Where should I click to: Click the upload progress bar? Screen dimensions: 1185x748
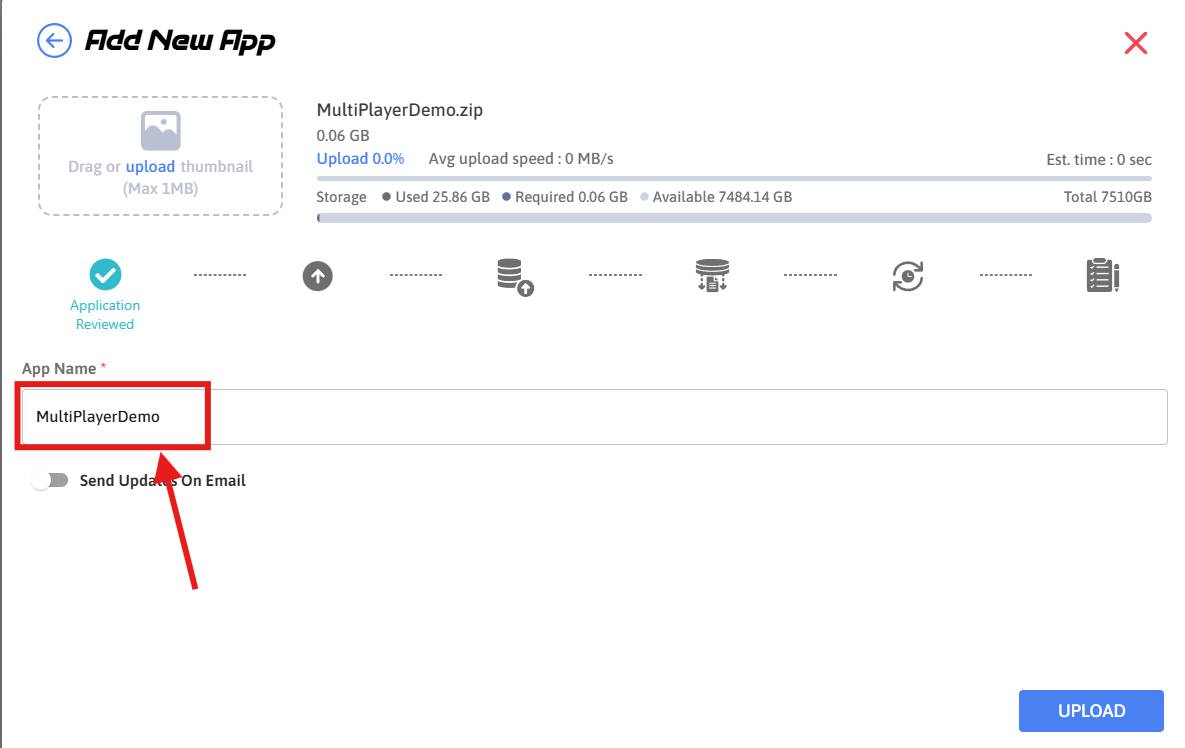[733, 178]
